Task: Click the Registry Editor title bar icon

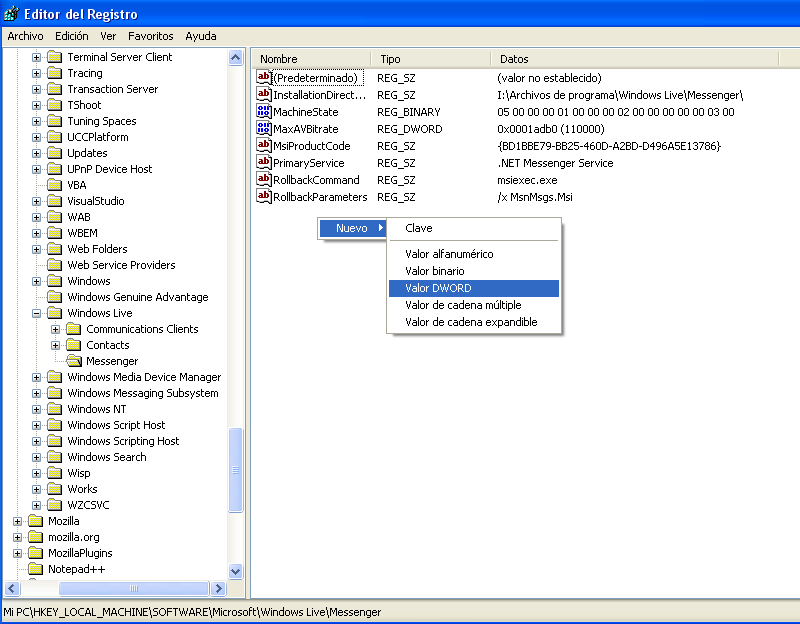Action: tap(12, 14)
